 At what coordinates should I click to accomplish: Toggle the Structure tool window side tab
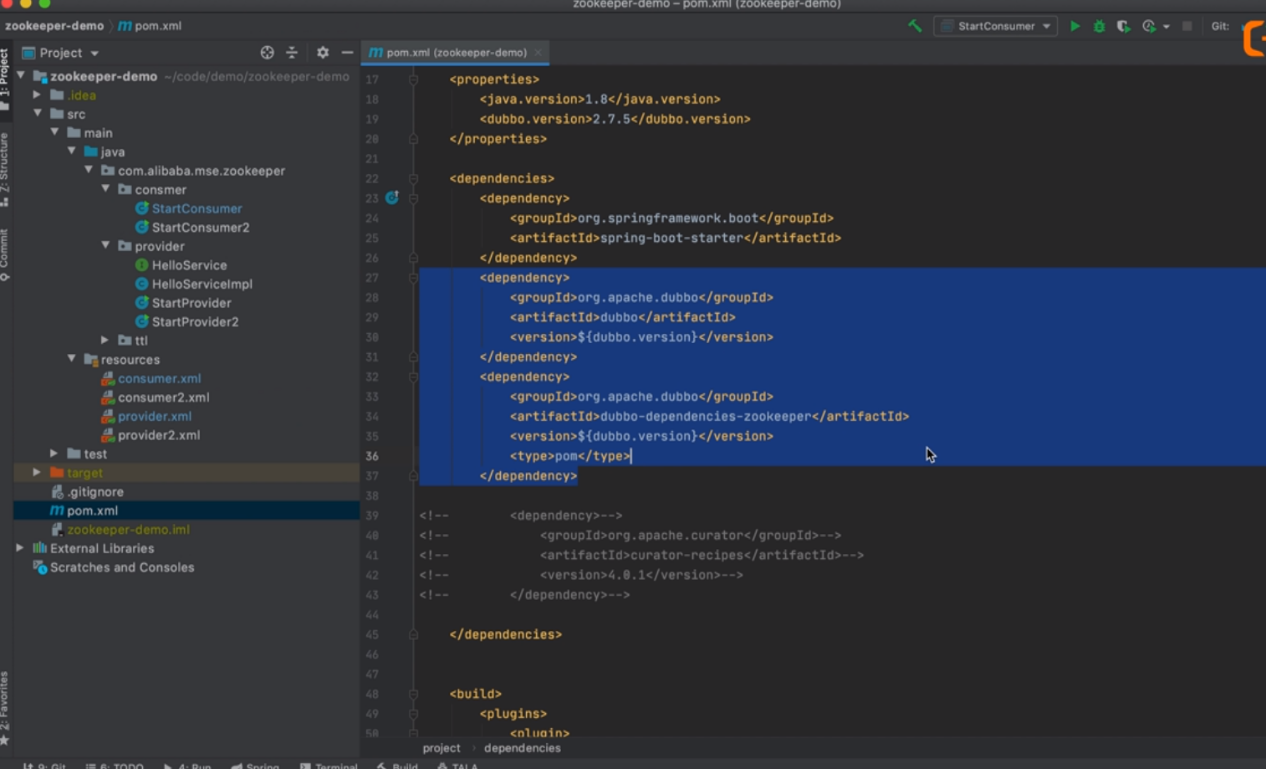click(5, 168)
